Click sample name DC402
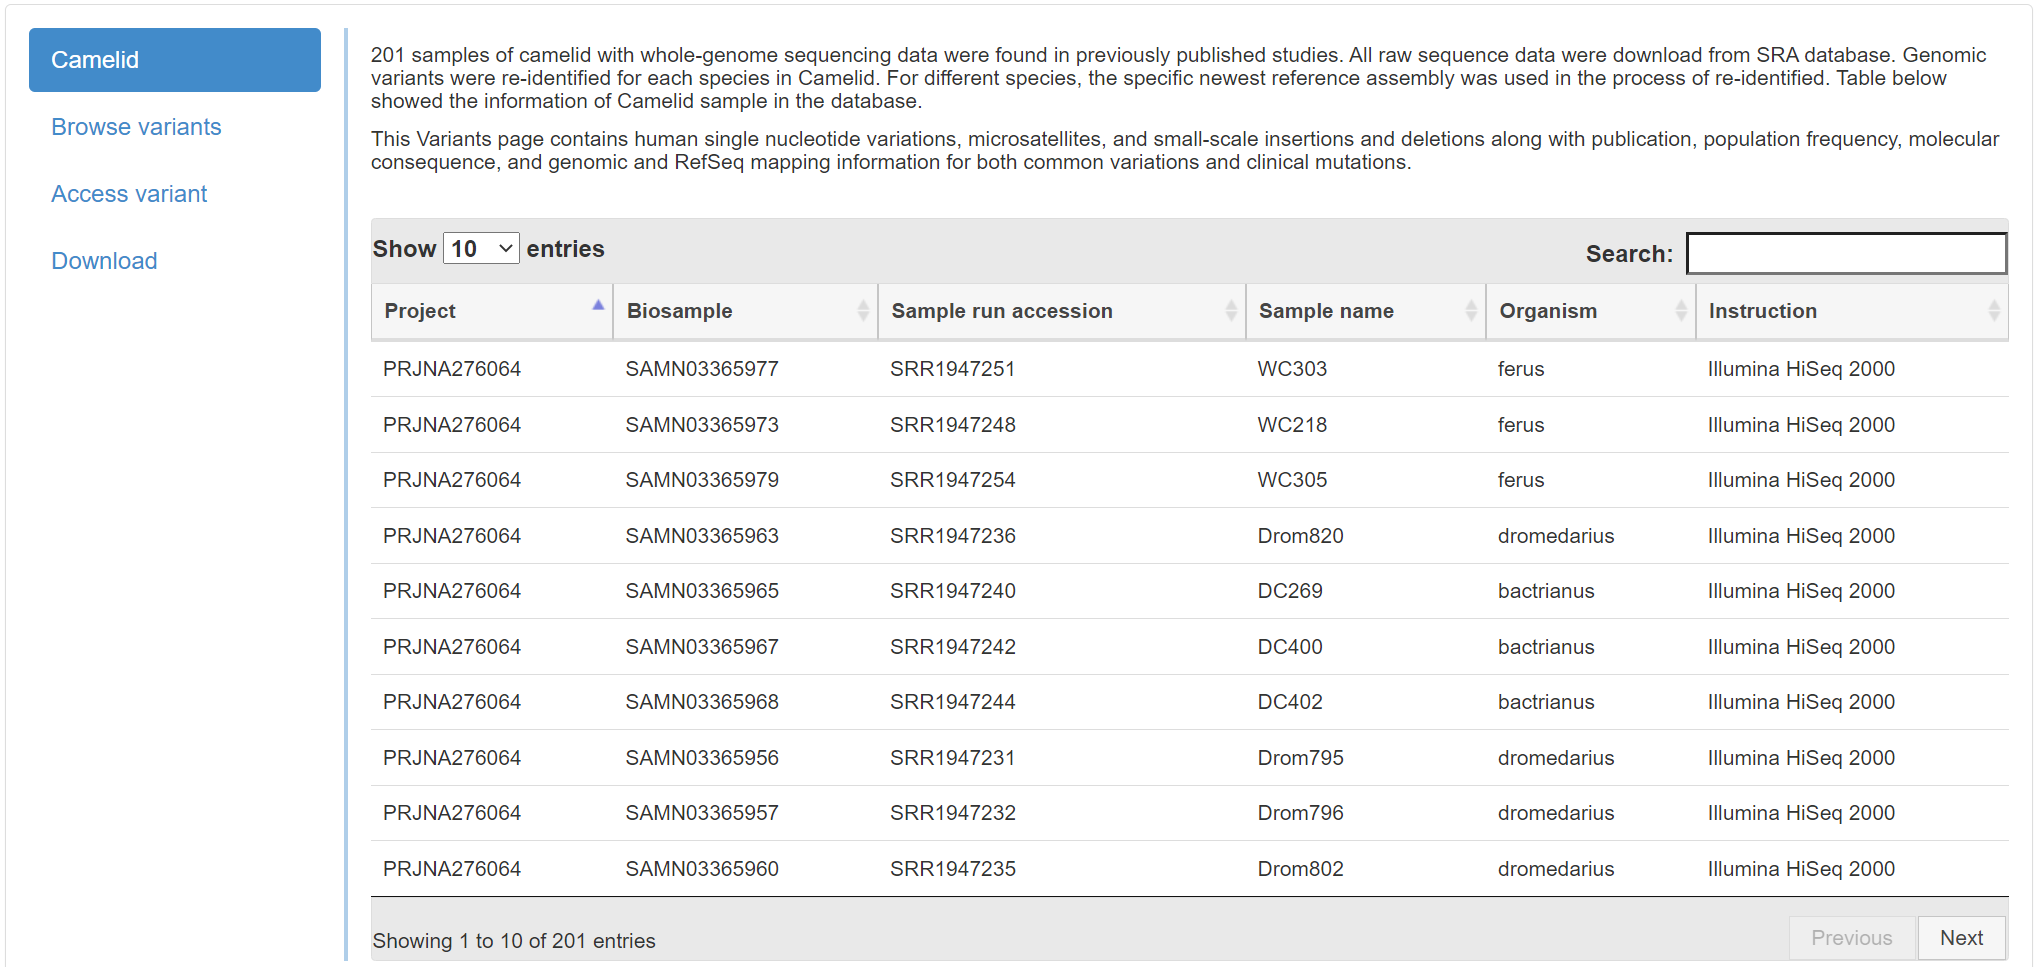This screenshot has width=2040, height=967. point(1290,702)
